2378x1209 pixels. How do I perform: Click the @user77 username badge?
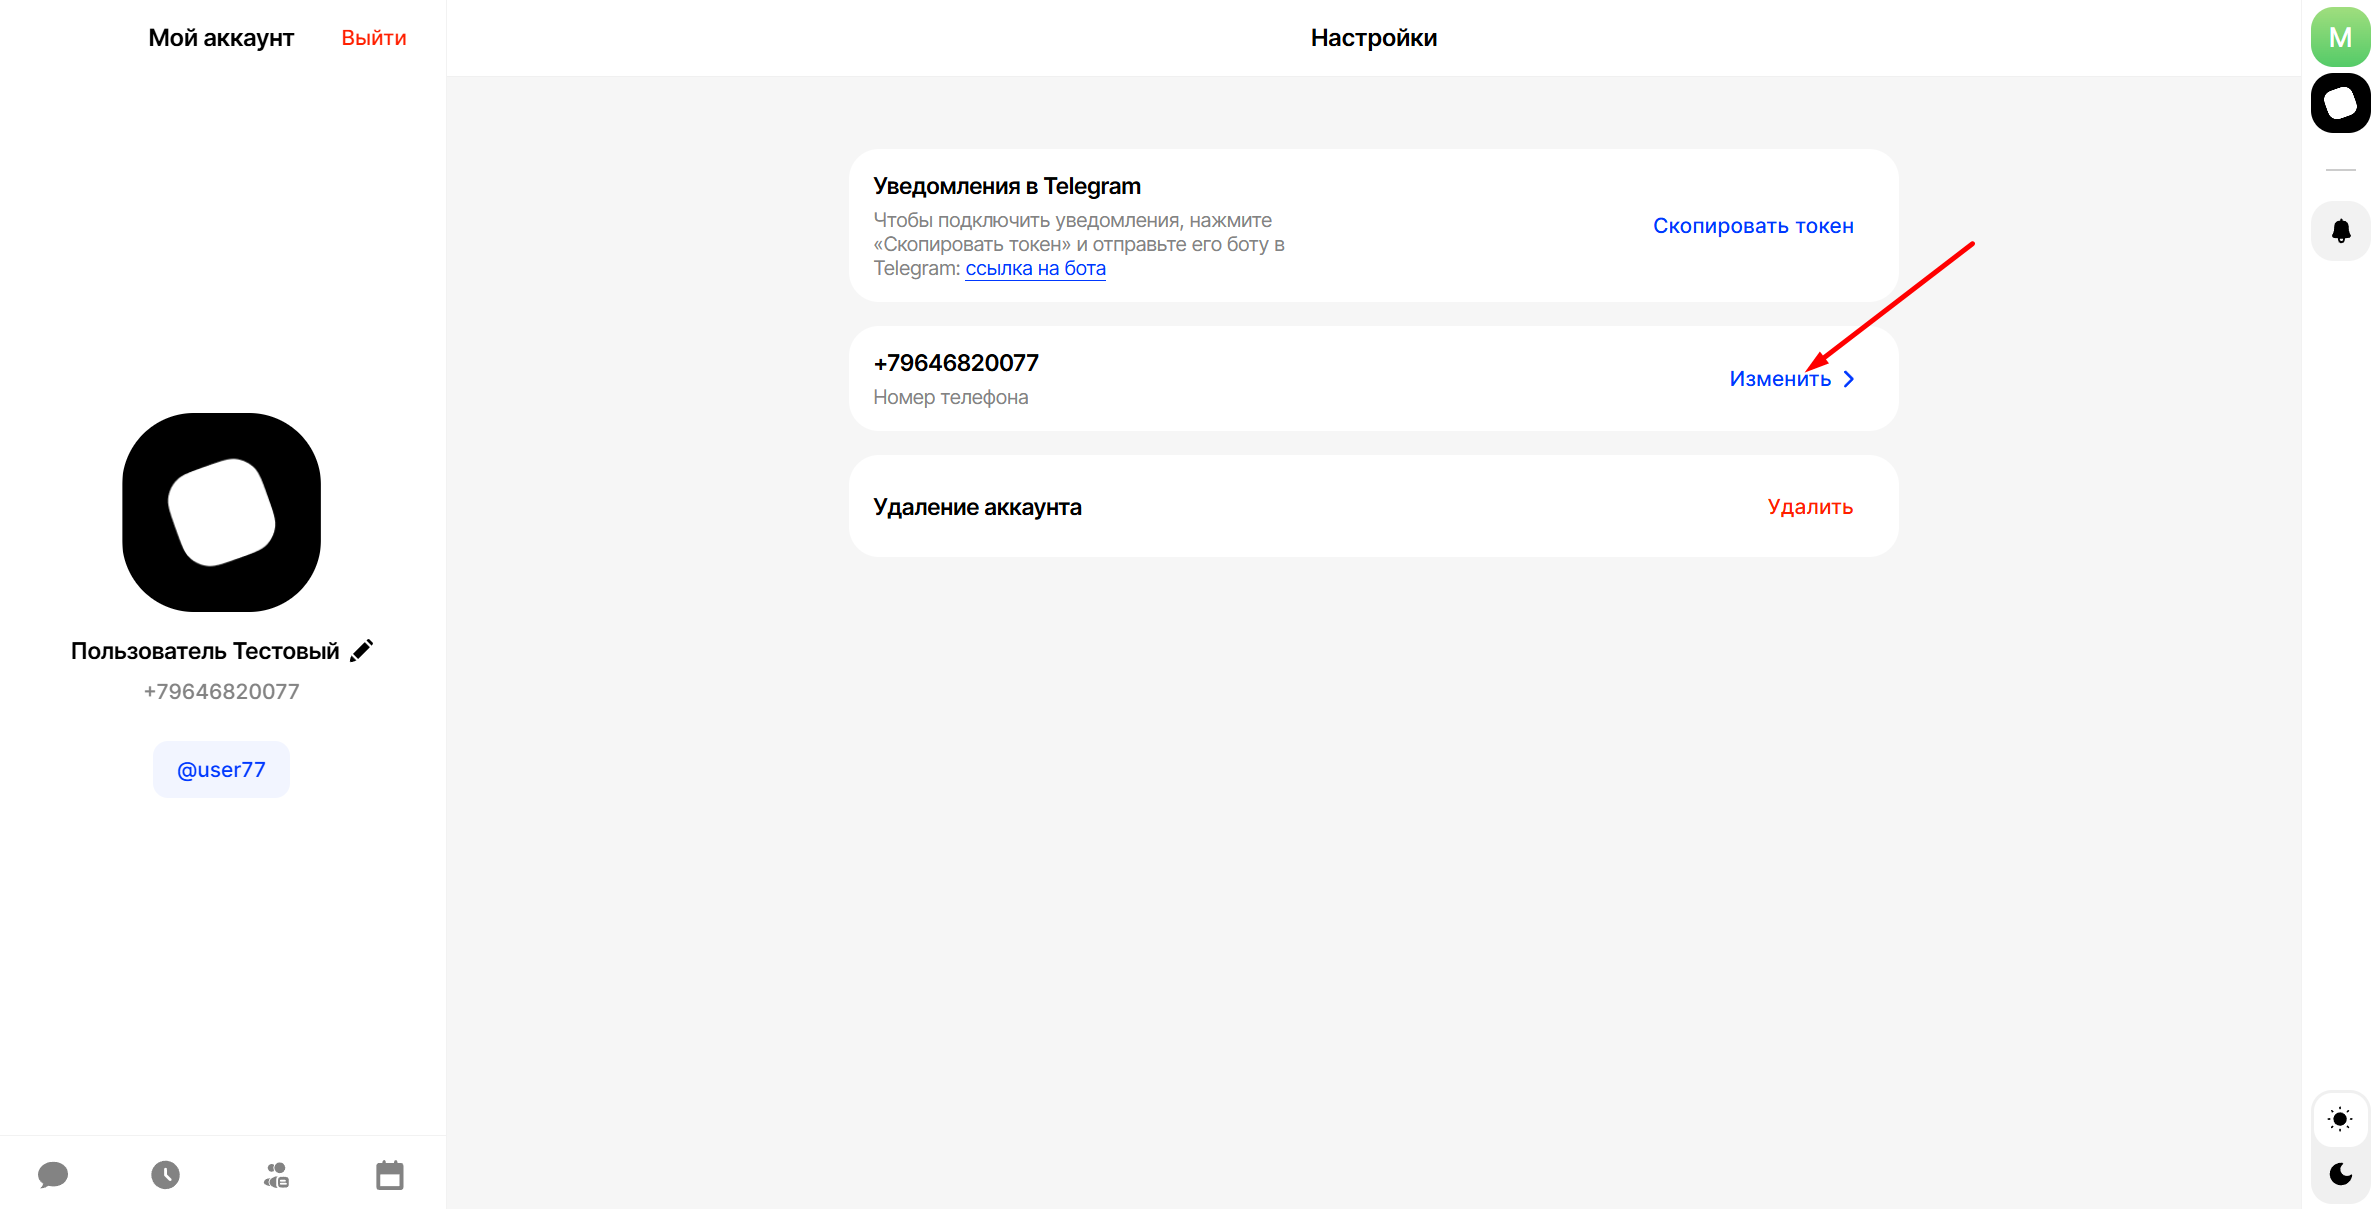[x=221, y=769]
